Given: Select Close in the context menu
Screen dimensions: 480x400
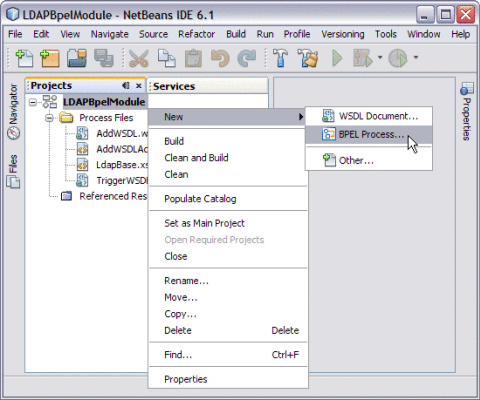Looking at the screenshot, I should click(x=228, y=256).
